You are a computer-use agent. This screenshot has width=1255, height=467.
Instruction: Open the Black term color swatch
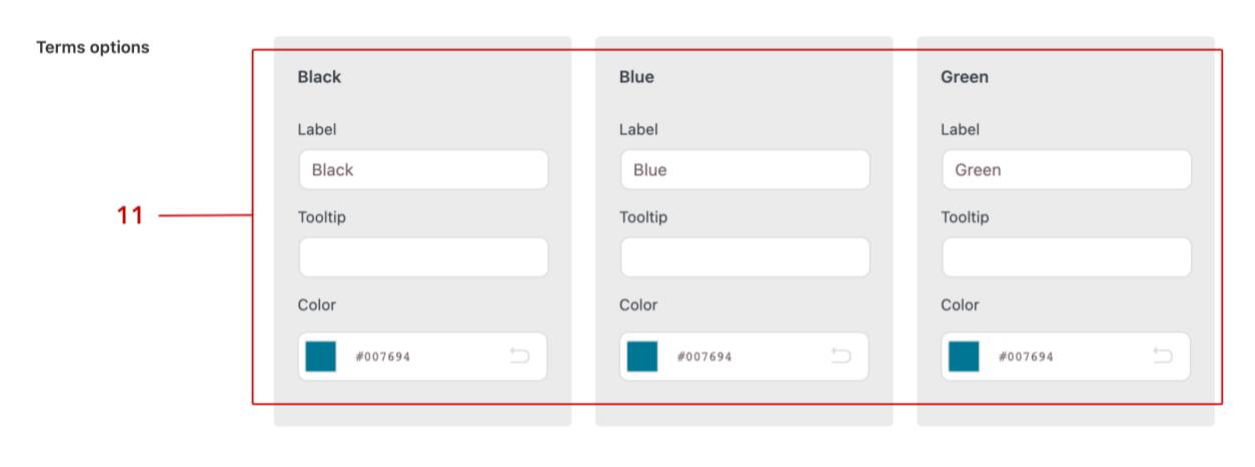321,356
